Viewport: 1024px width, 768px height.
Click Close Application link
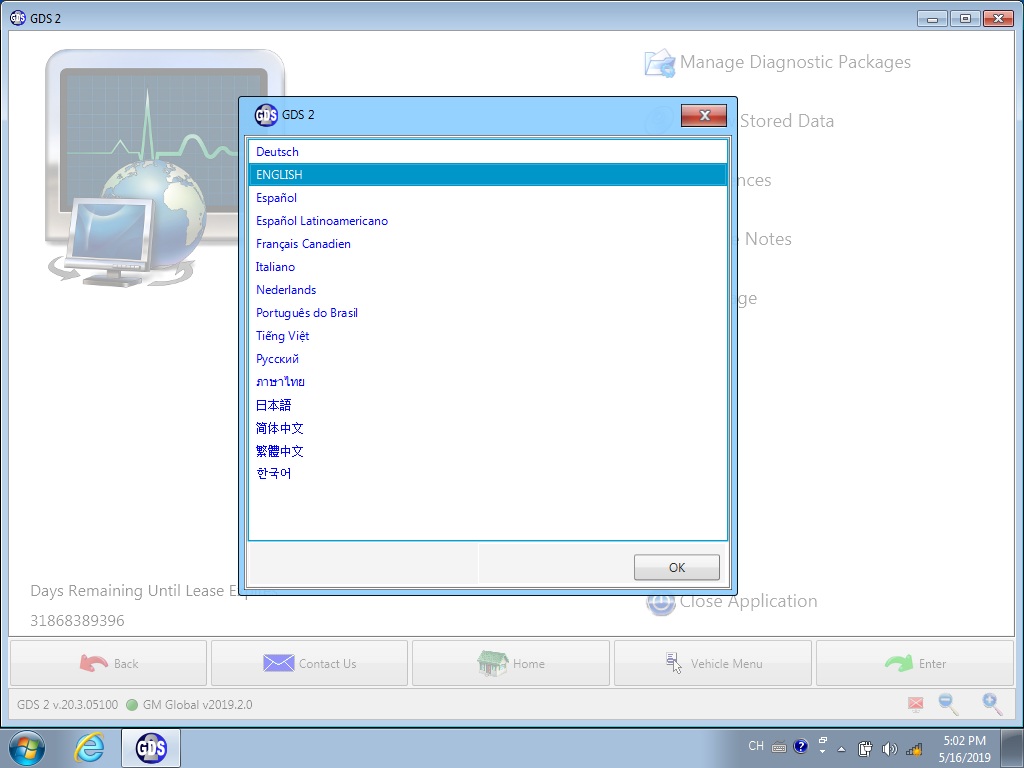748,601
